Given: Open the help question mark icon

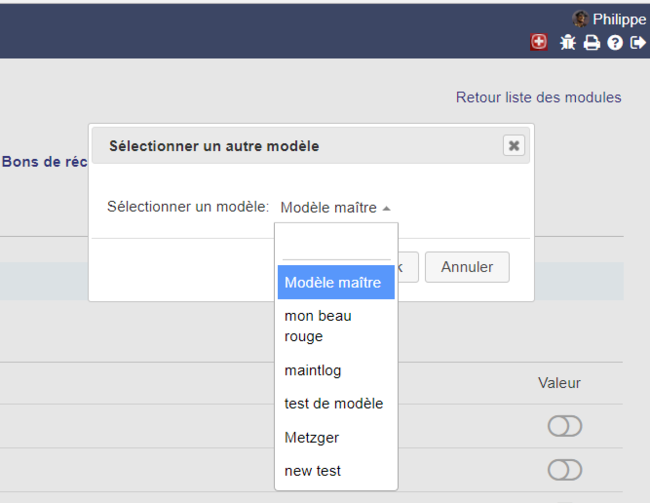Looking at the screenshot, I should click(x=615, y=42).
